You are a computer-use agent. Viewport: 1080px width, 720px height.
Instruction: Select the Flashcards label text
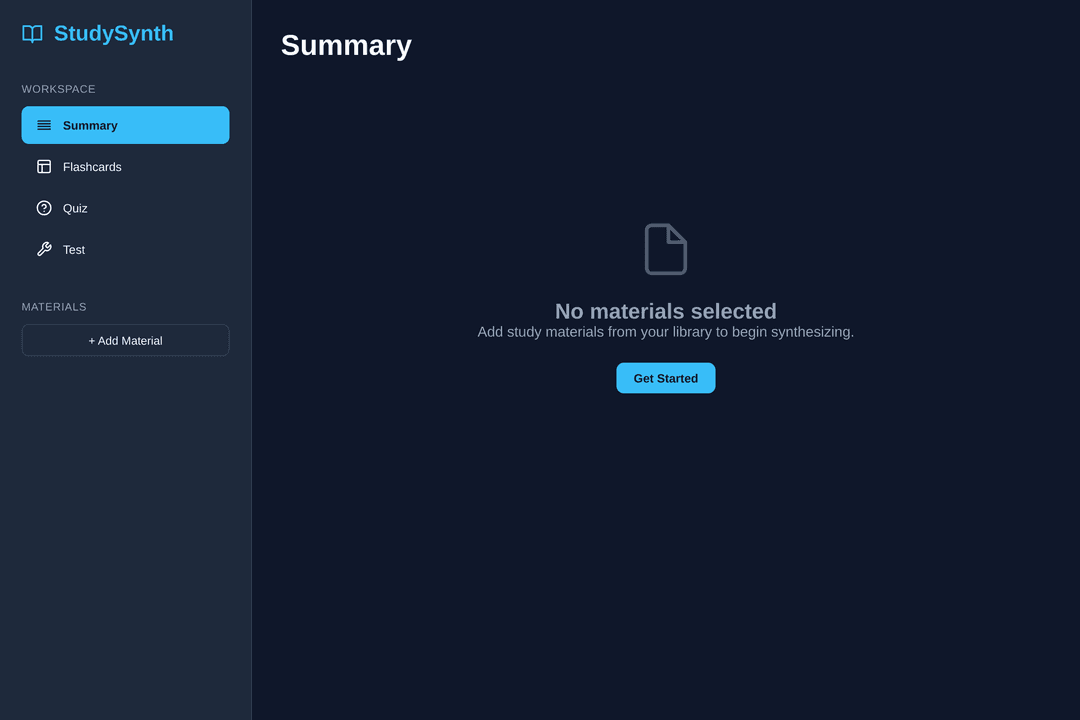tap(92, 167)
